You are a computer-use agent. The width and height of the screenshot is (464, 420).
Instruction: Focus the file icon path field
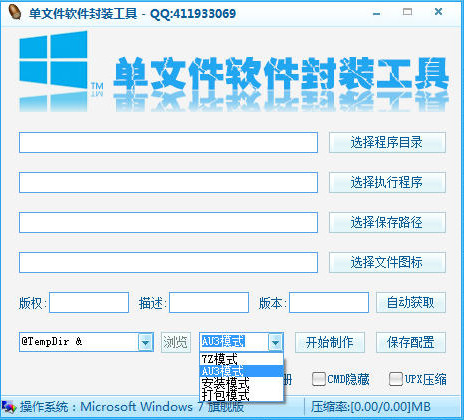pyautogui.click(x=168, y=262)
